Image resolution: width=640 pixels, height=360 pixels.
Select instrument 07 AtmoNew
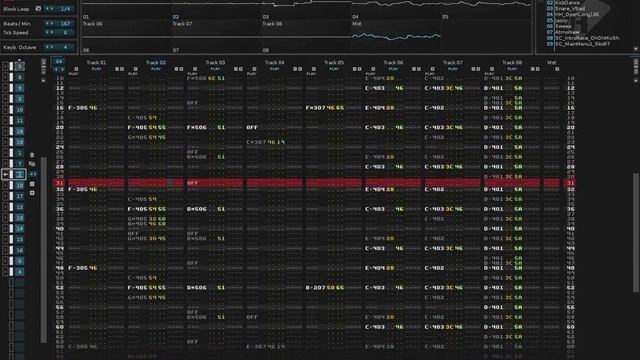[x=563, y=32]
